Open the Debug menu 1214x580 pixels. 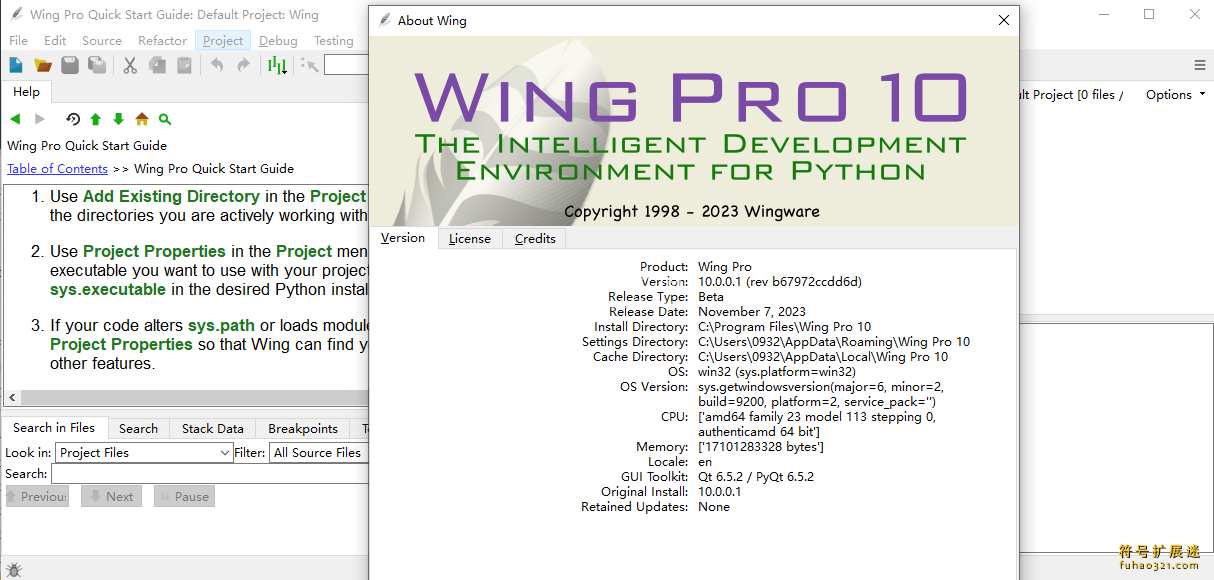(278, 41)
